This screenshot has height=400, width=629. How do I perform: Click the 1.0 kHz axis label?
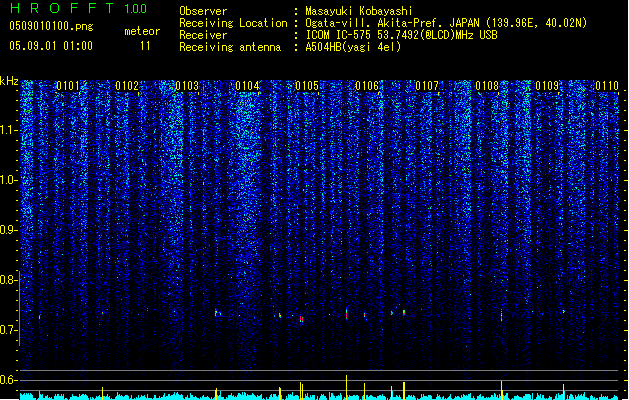point(8,180)
